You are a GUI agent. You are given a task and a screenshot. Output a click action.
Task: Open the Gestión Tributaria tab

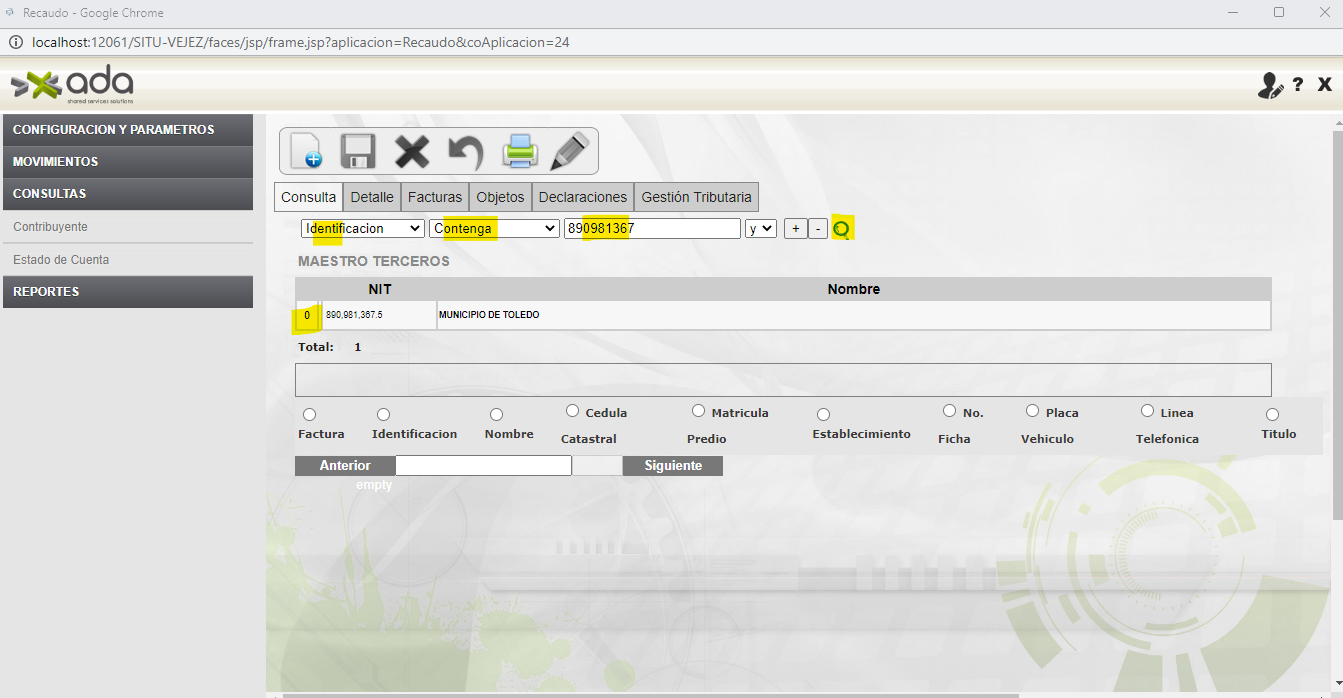[696, 197]
